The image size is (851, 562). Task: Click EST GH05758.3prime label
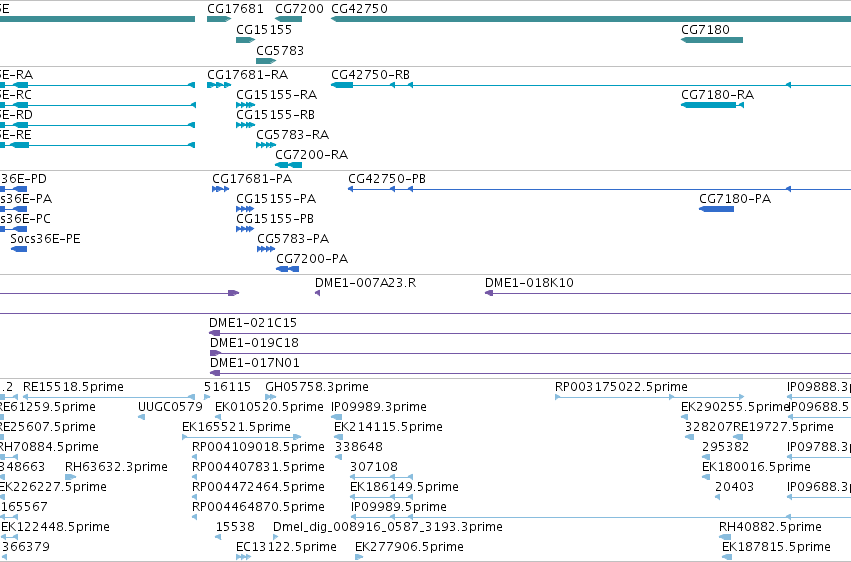click(316, 387)
